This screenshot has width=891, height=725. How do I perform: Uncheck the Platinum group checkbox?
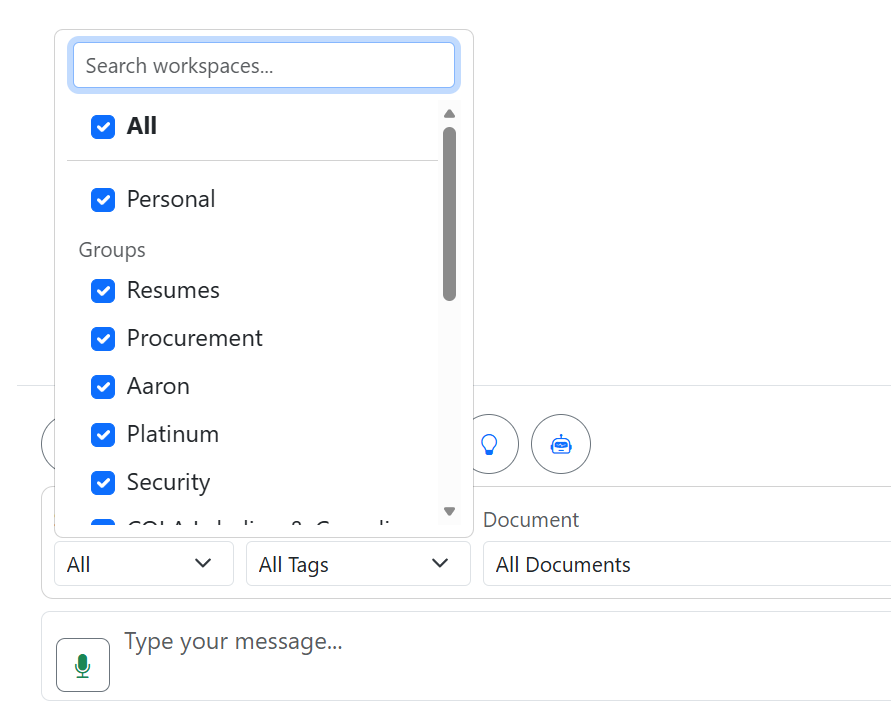[103, 435]
